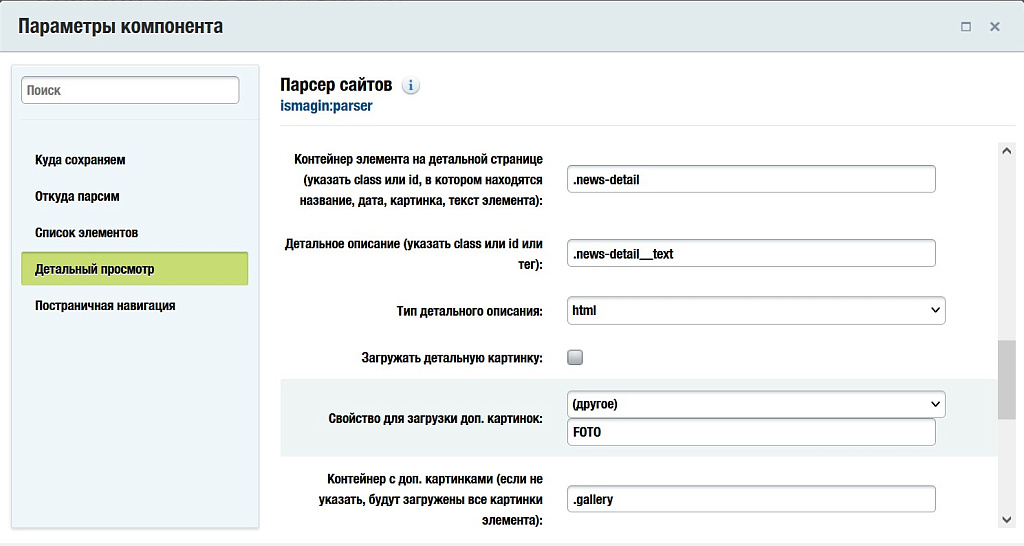Open the Тип детального описания dropdown
The height and width of the screenshot is (546, 1024).
point(755,311)
